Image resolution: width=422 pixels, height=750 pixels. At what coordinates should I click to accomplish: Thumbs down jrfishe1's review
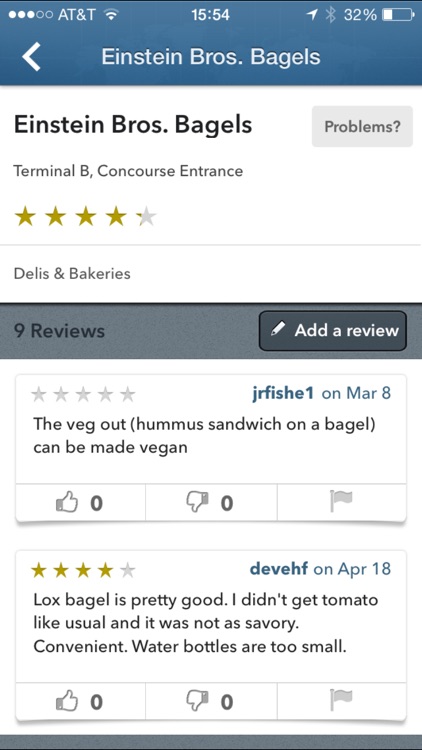point(211,502)
